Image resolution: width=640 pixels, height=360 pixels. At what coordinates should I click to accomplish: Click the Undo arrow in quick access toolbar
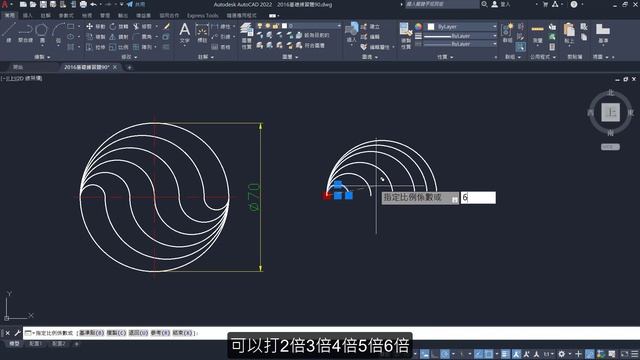pos(93,4)
